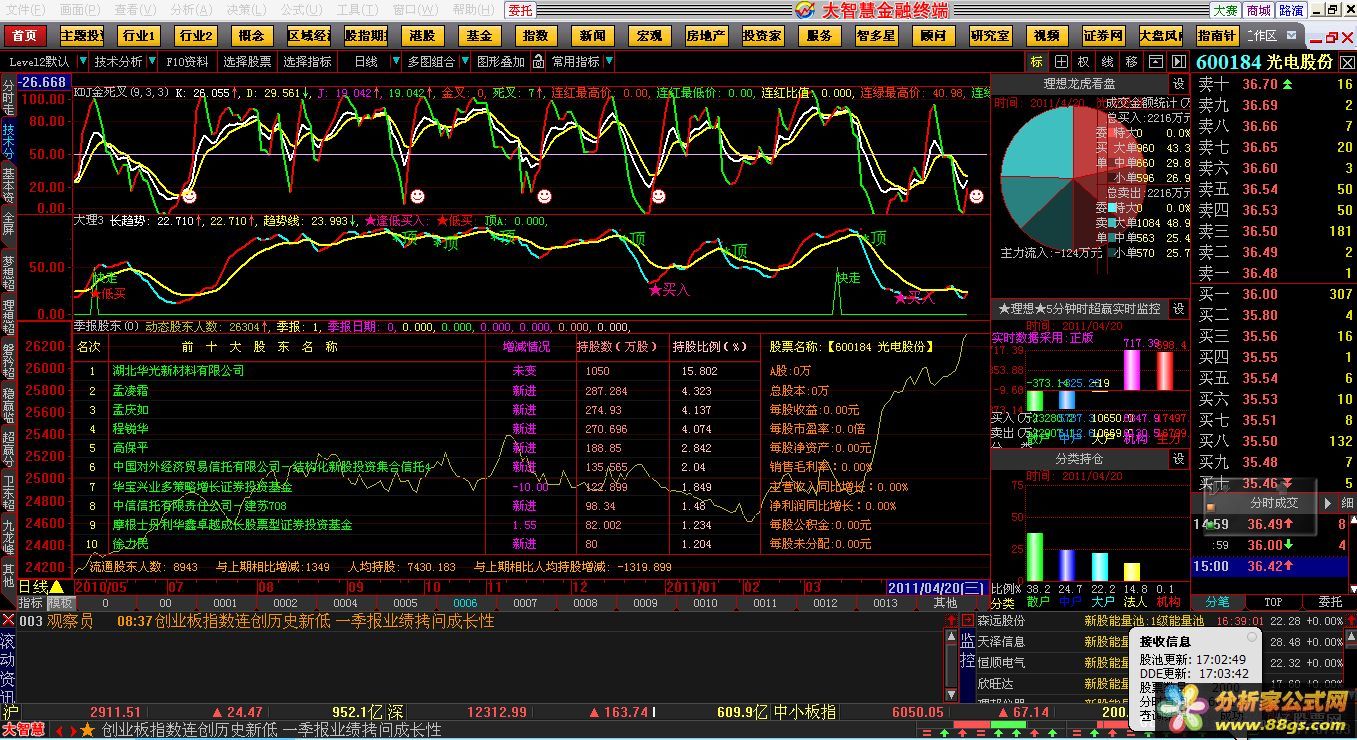
Task: Click 选择指标 toolbar item
Action: 307,61
